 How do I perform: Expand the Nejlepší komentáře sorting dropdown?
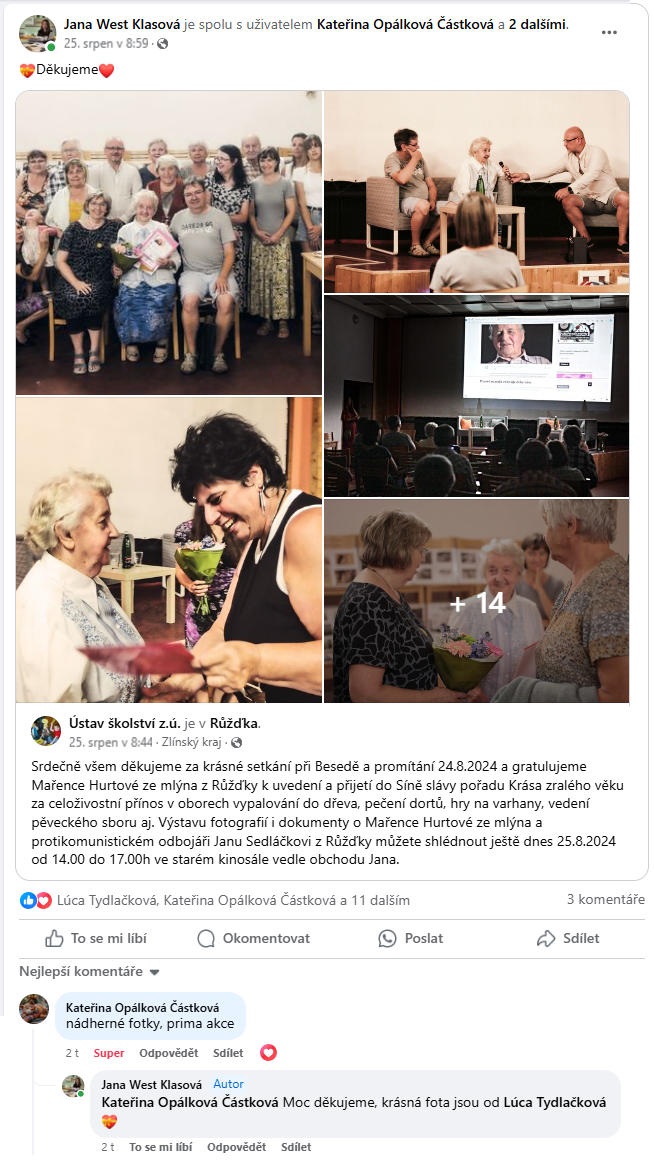coord(89,971)
